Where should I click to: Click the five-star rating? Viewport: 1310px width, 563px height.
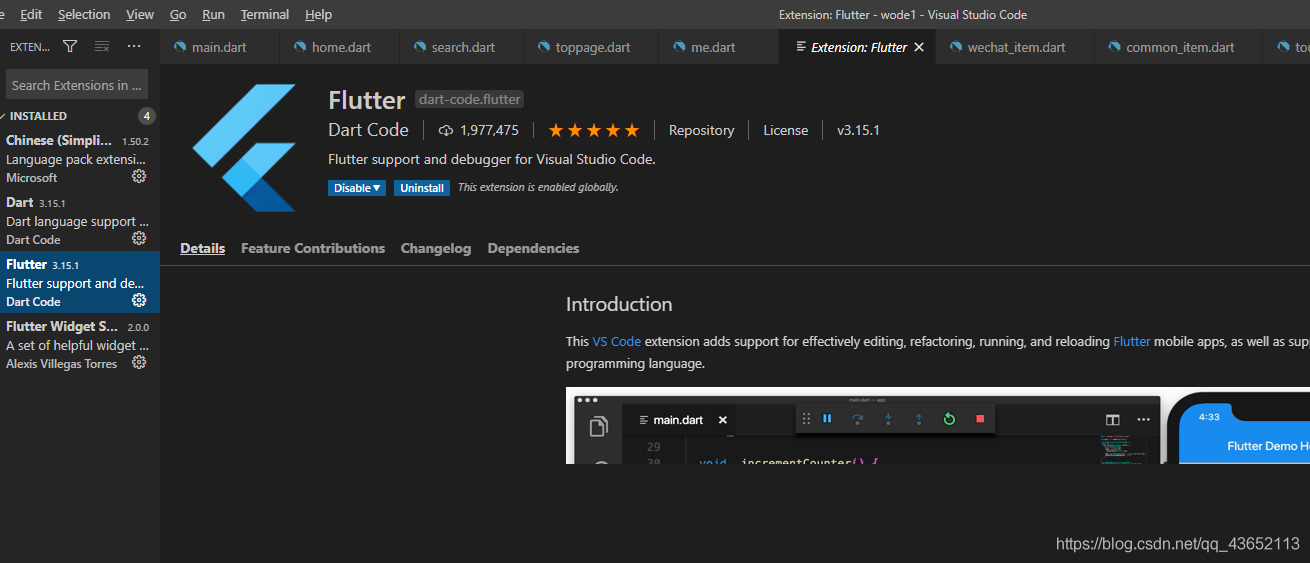point(593,130)
